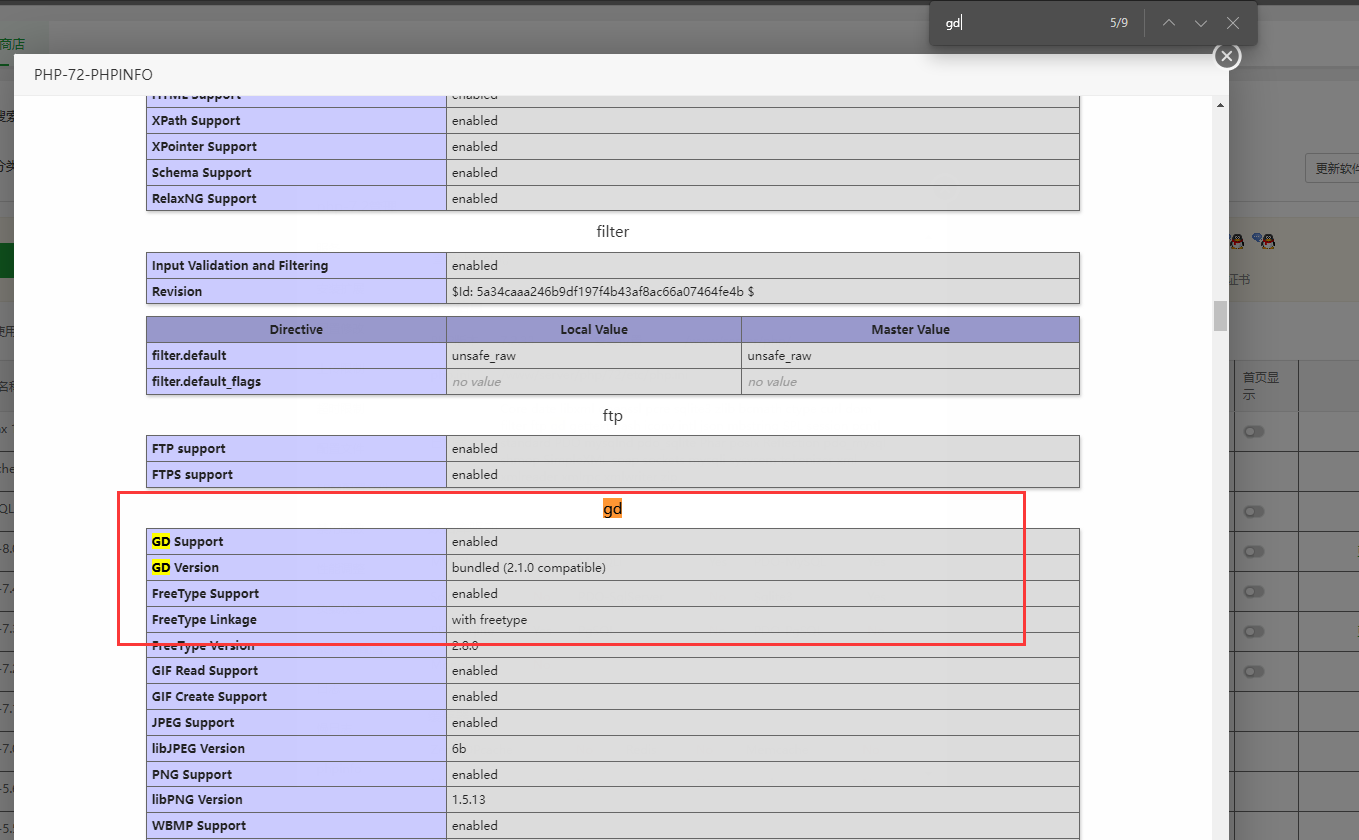Viewport: 1359px width, 840px height.
Task: Select the WBMP Support label
Action: tap(199, 825)
